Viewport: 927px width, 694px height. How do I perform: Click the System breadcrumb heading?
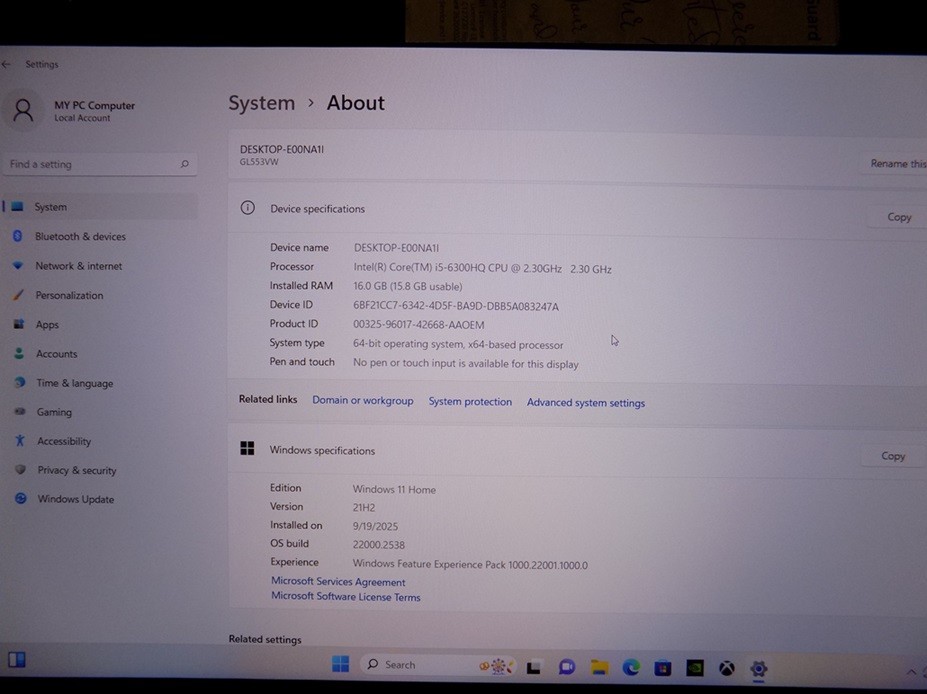pos(261,103)
